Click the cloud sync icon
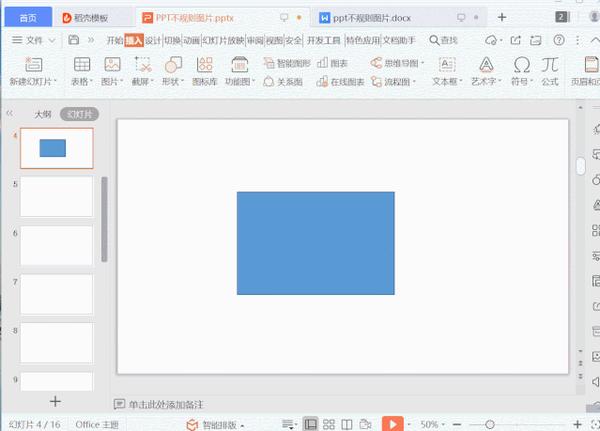Viewport: 600px width, 431px height. pos(491,40)
